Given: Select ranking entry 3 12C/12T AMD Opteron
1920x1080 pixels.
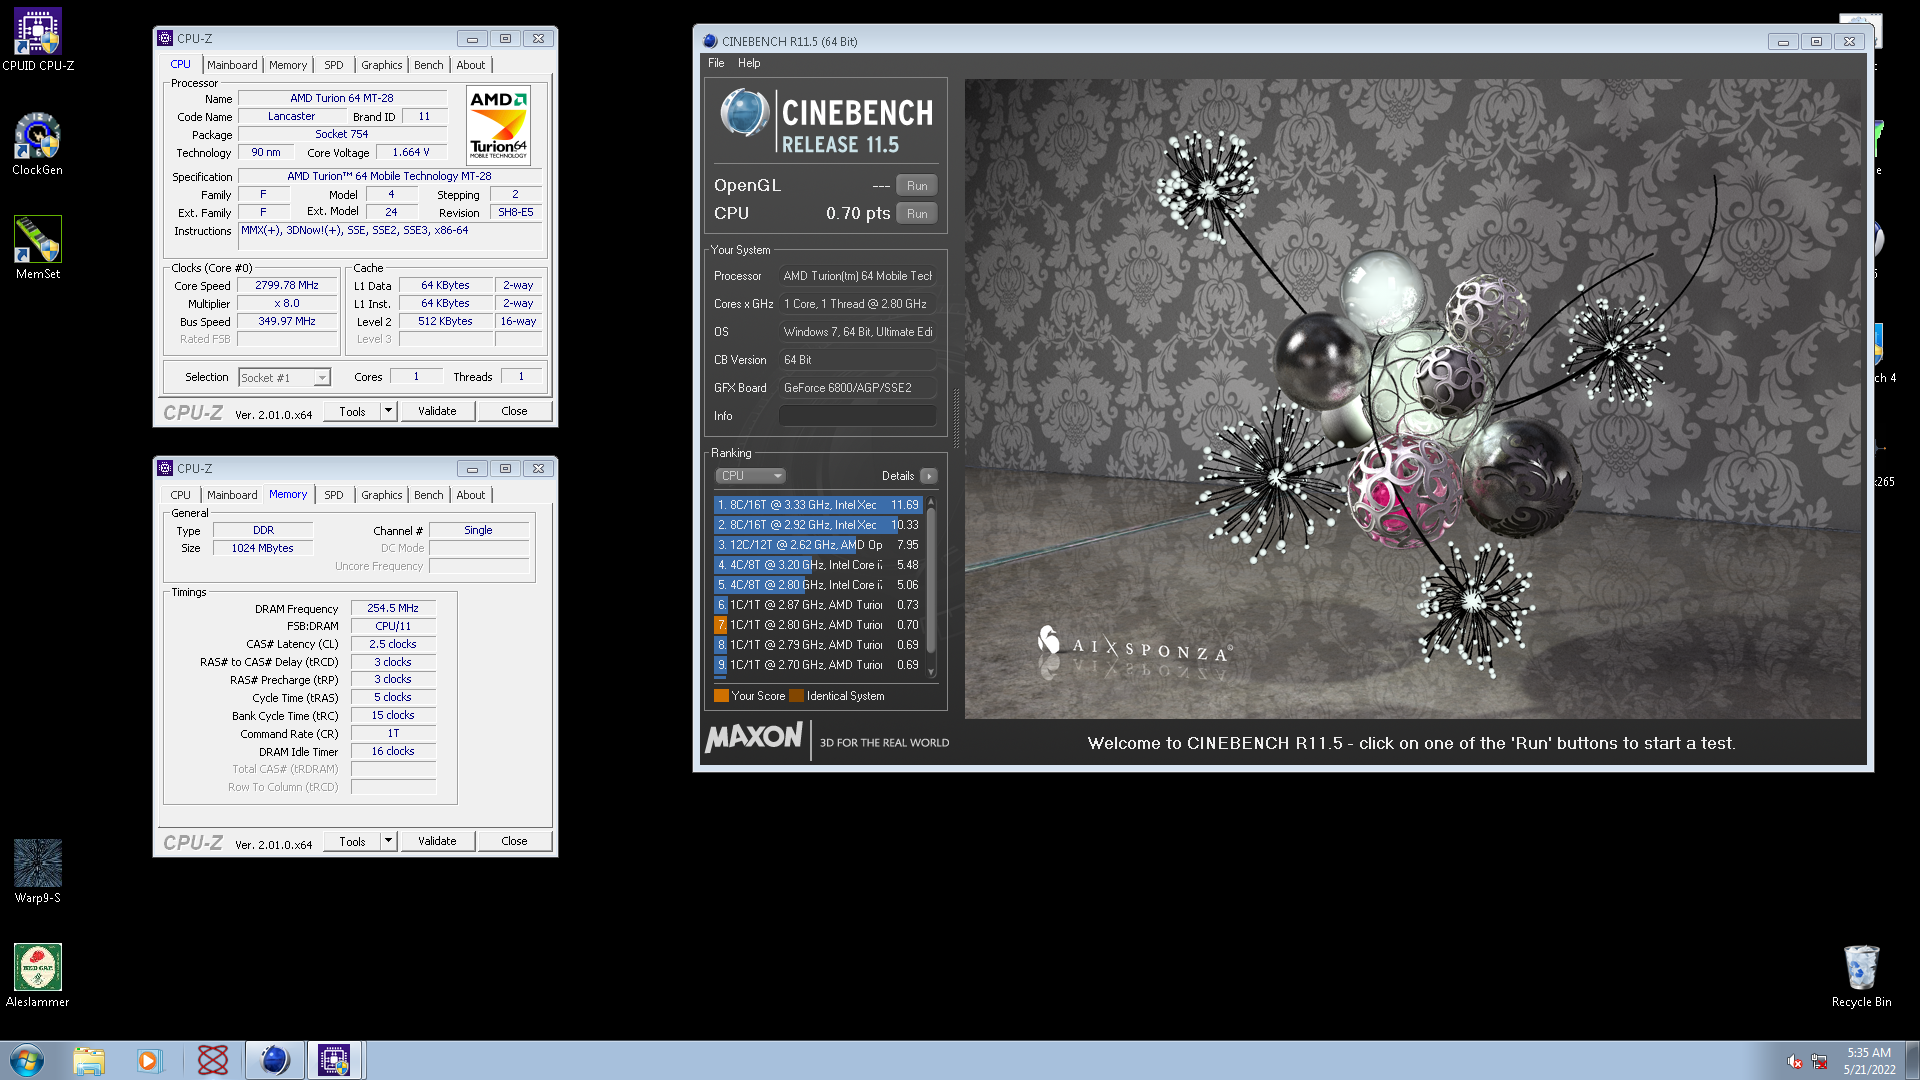Looking at the screenshot, I should tap(817, 545).
